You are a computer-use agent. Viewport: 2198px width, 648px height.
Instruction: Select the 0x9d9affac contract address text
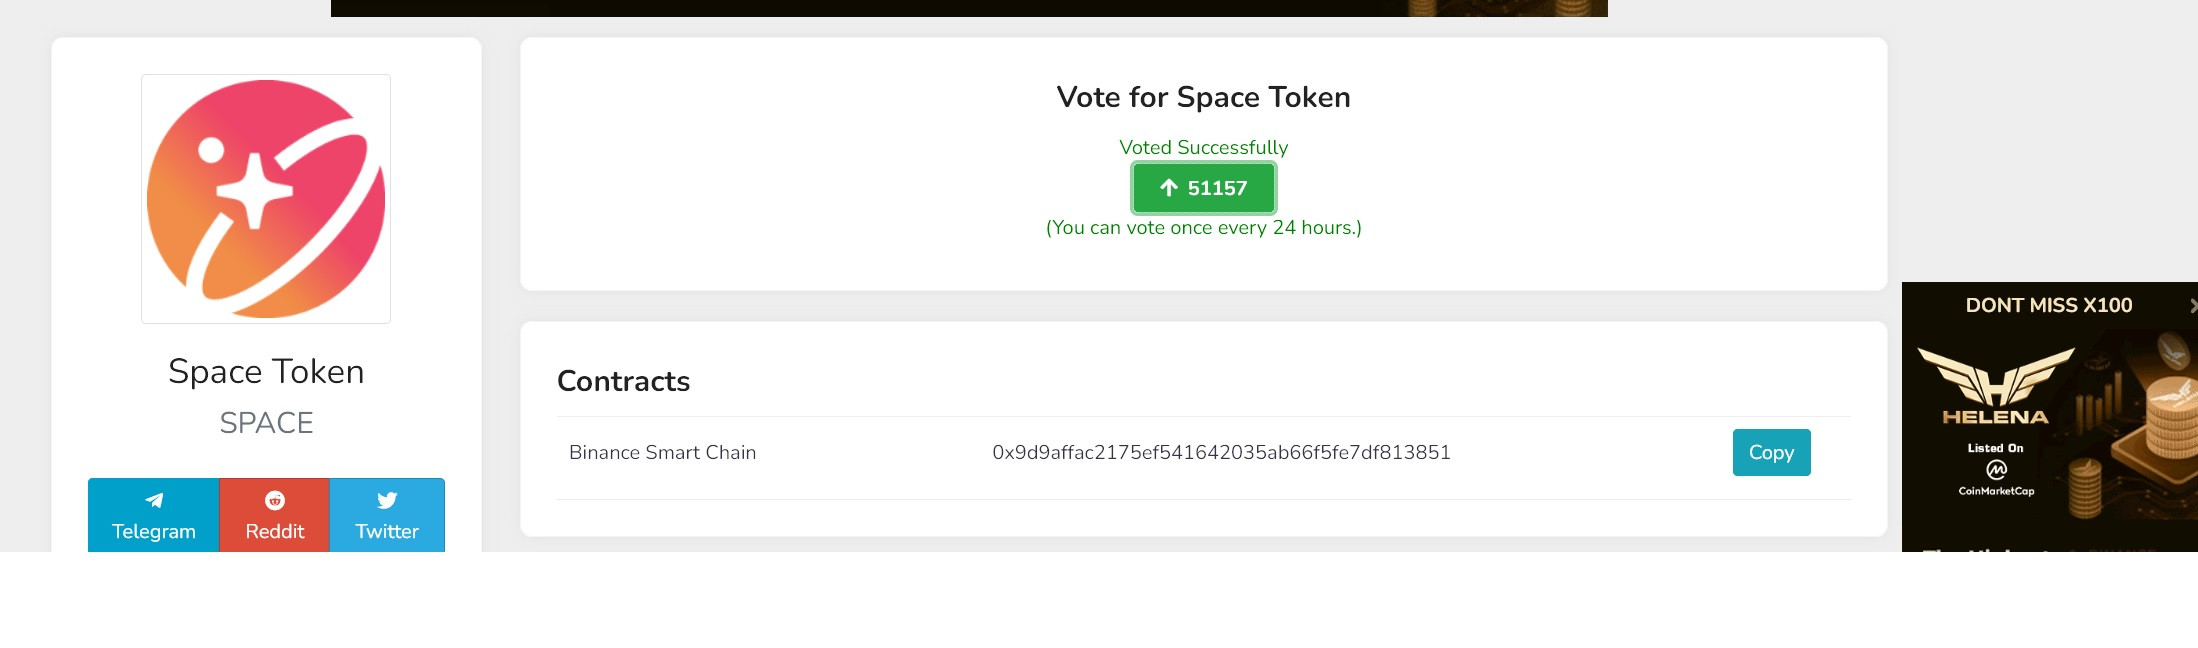click(x=1221, y=452)
